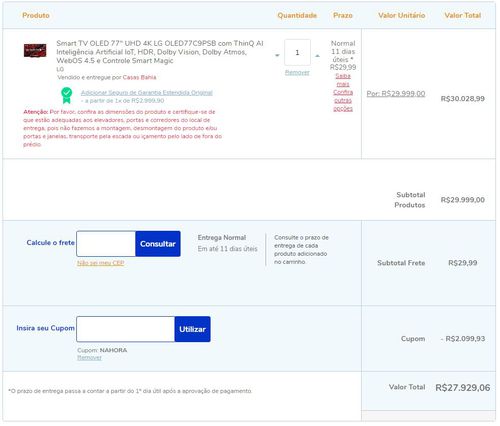Click the Quantidade column header
This screenshot has height=426, width=500.
297,15
